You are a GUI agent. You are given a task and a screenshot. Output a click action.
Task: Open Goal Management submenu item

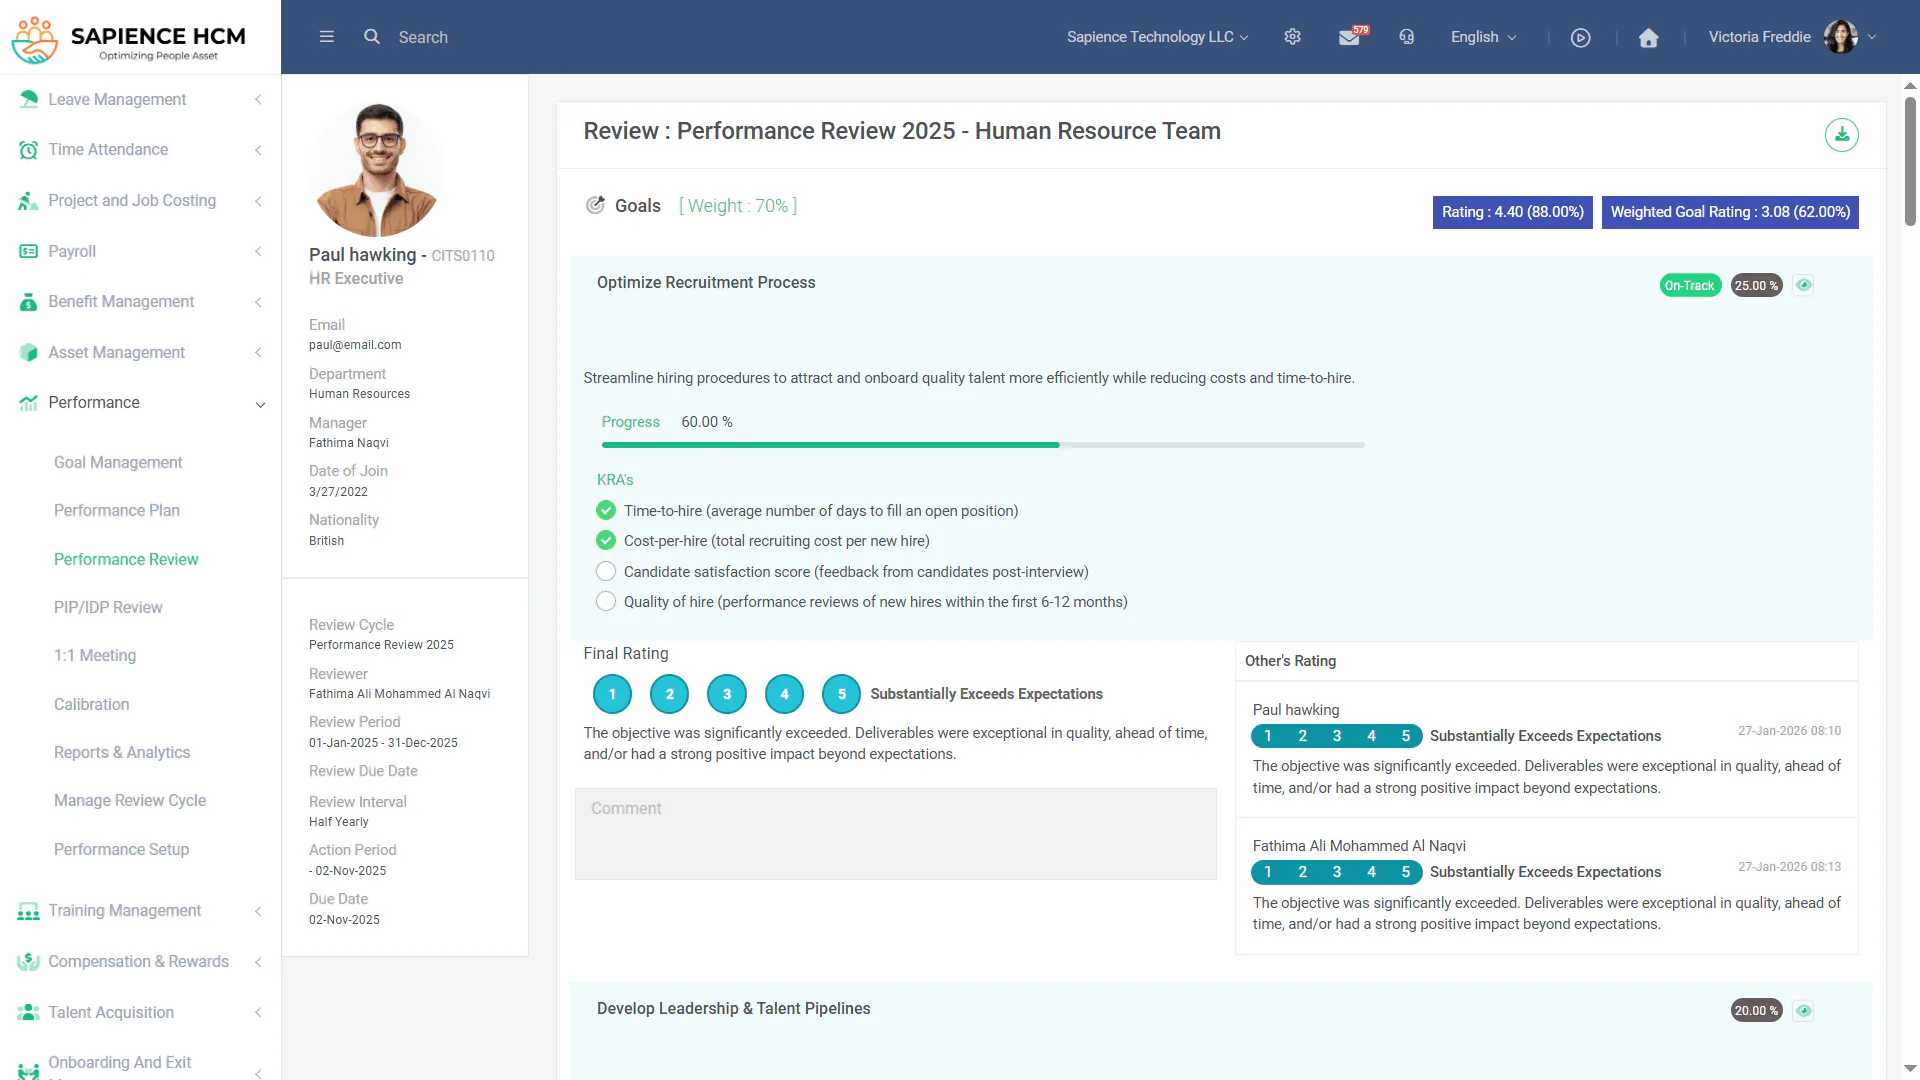point(118,462)
